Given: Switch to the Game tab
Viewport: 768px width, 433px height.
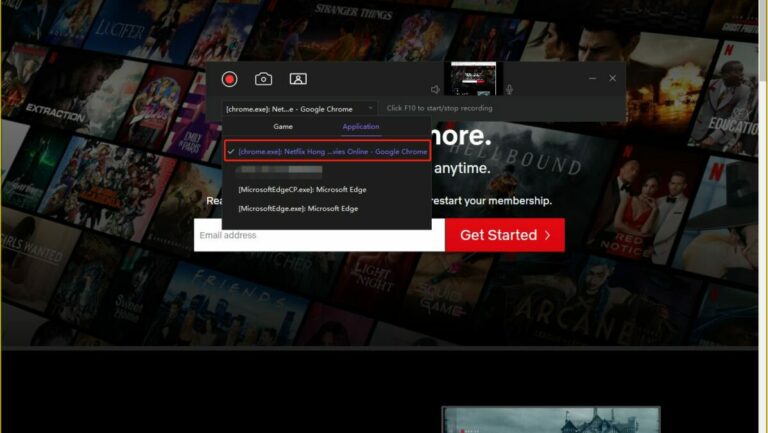Looking at the screenshot, I should (x=283, y=127).
